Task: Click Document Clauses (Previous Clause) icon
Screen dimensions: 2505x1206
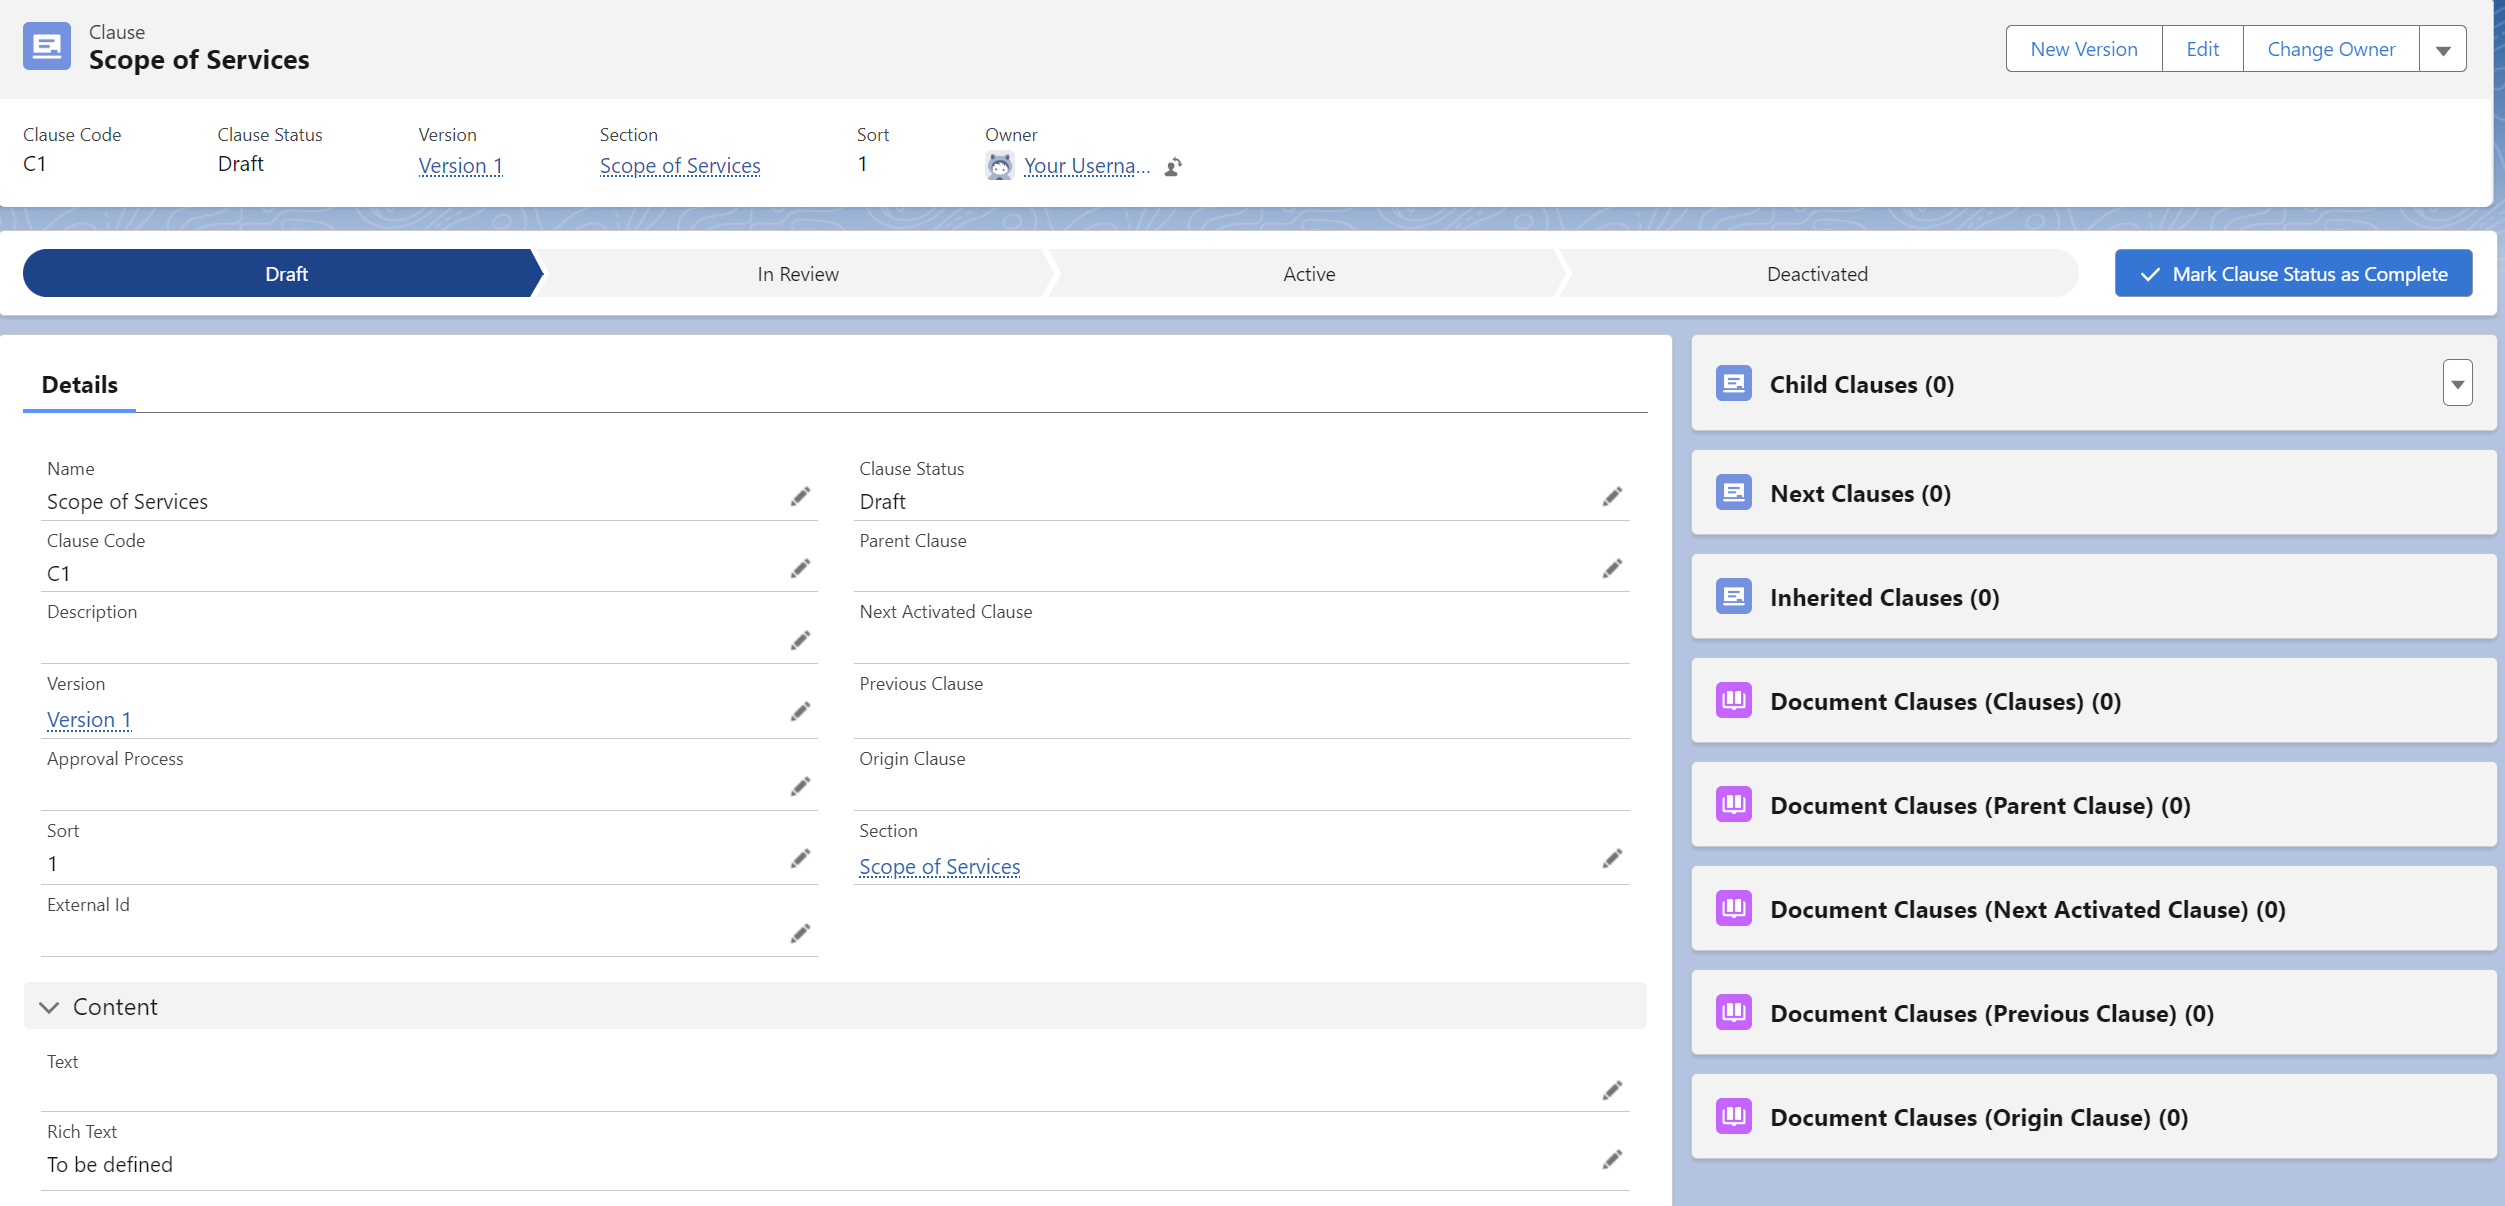Action: [x=1733, y=1013]
